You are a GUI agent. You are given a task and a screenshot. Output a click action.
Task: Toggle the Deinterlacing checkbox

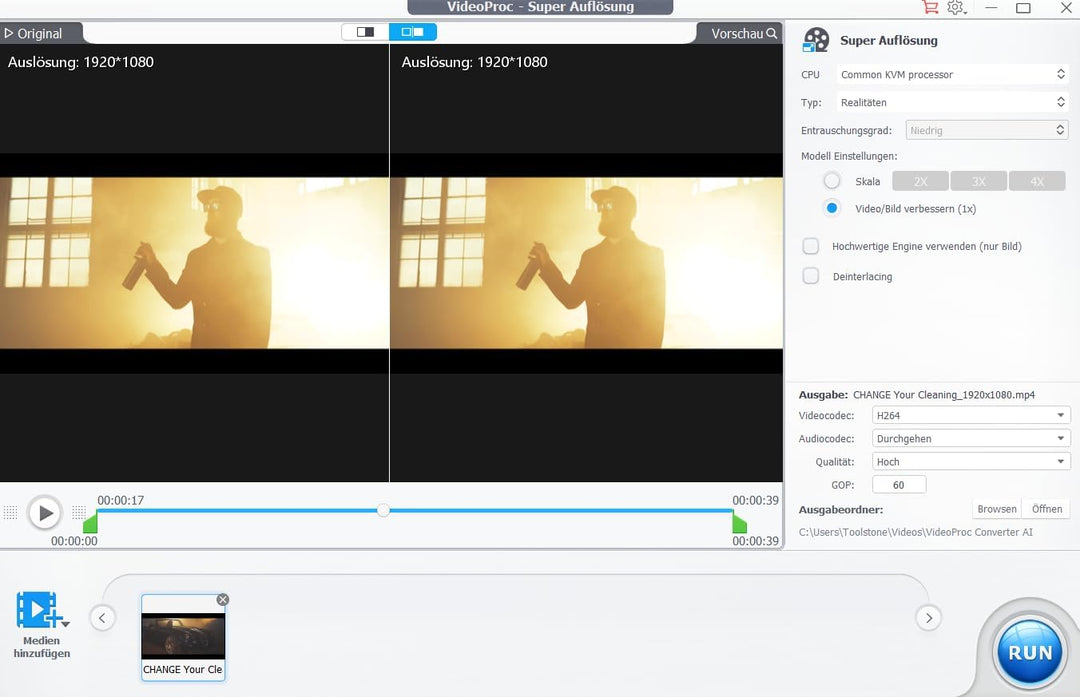point(811,276)
